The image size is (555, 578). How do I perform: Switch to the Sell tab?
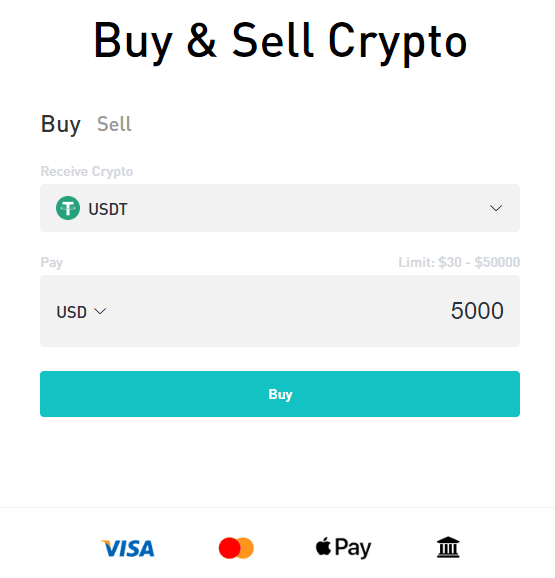pyautogui.click(x=114, y=124)
